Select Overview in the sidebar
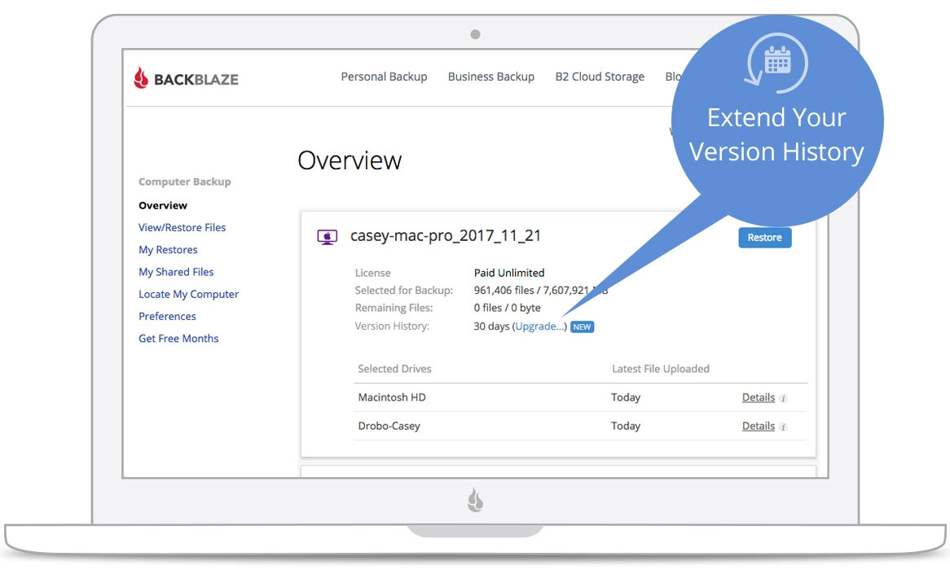Image resolution: width=950 pixels, height=574 pixels. tap(162, 205)
